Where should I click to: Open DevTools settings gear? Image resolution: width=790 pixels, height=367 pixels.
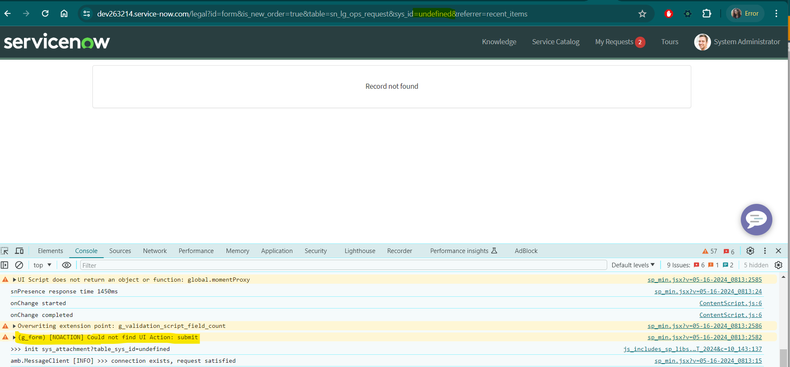pyautogui.click(x=750, y=251)
